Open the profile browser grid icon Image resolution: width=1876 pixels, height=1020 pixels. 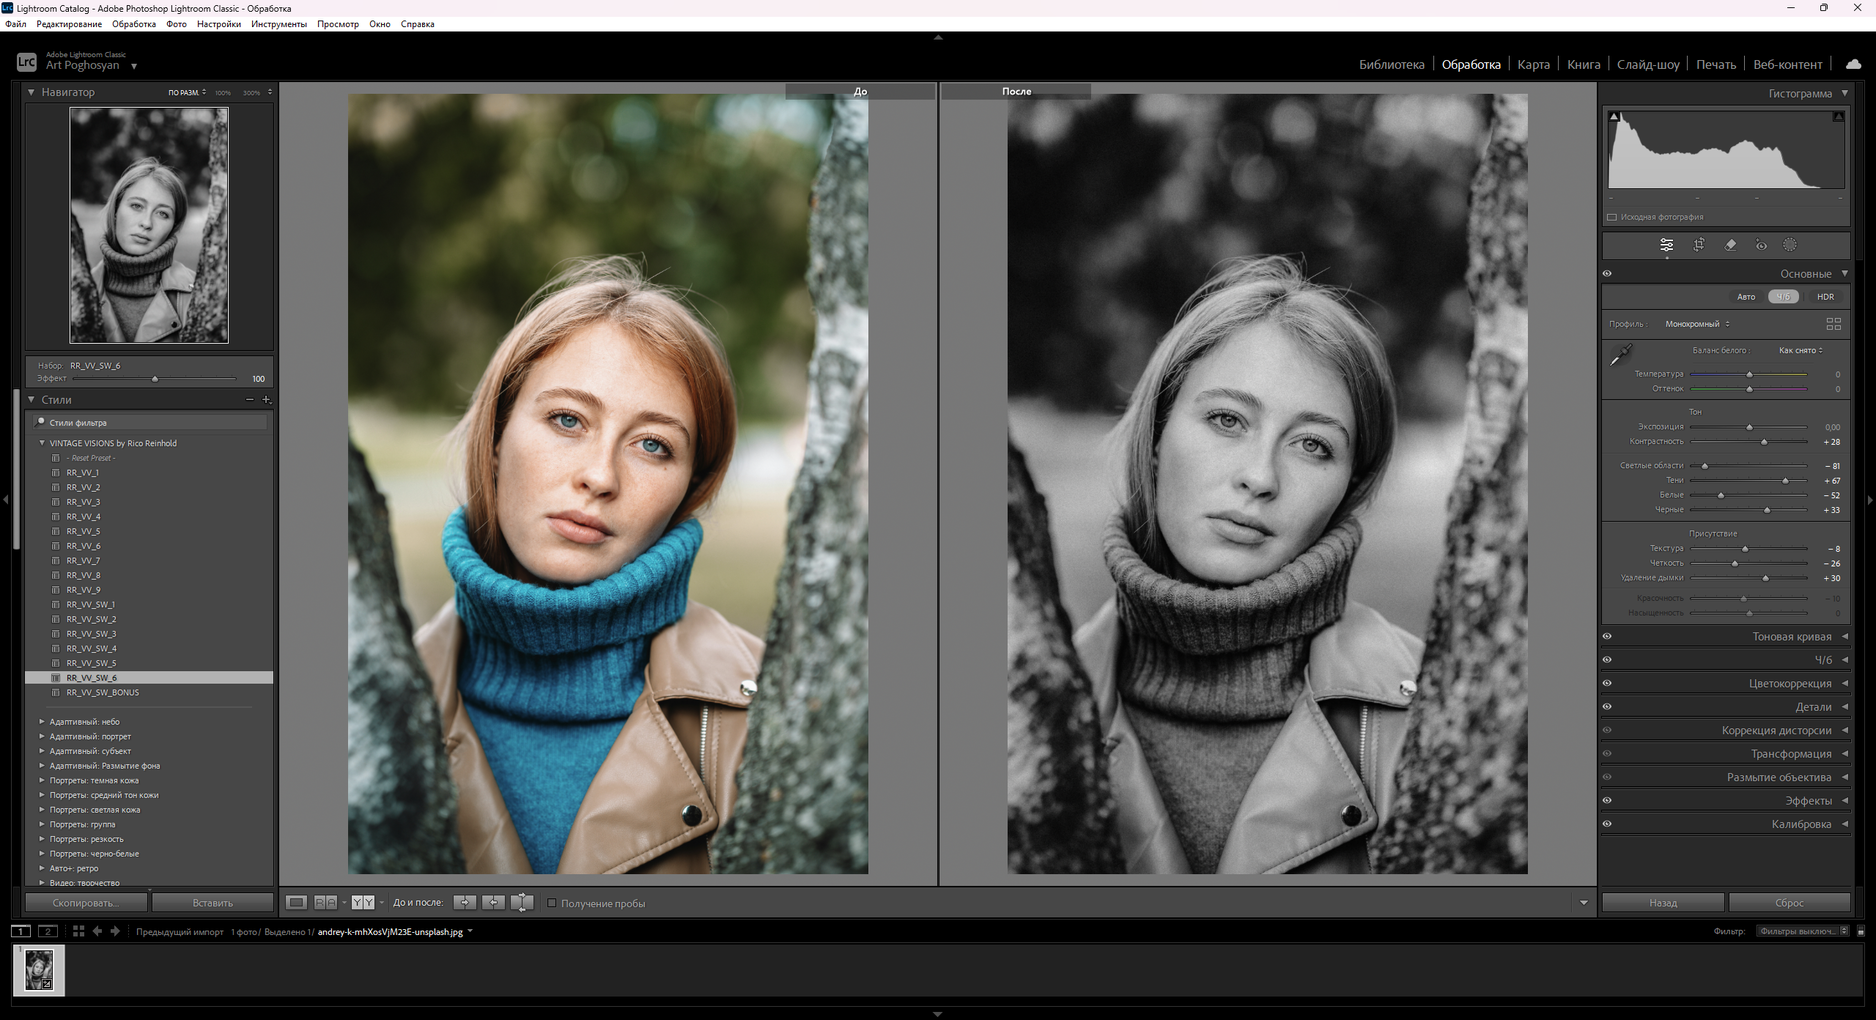(1833, 324)
